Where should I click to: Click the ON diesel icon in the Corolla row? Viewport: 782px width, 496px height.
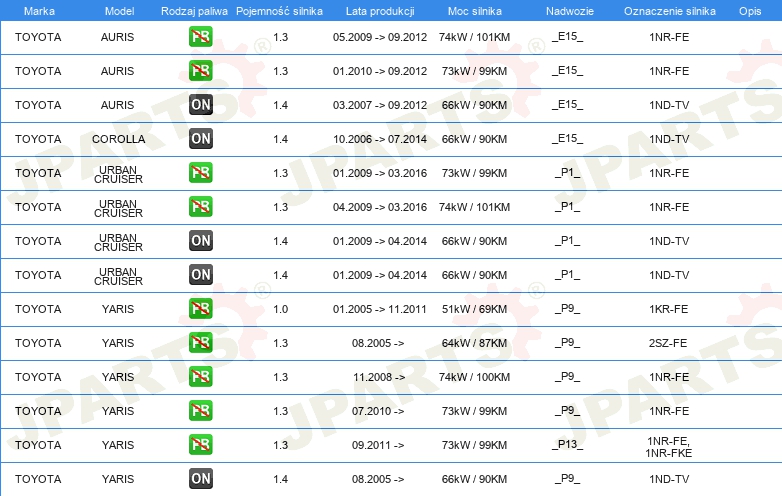(201, 139)
